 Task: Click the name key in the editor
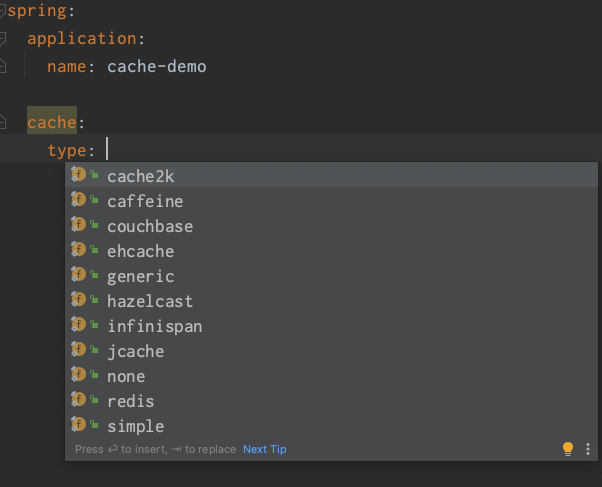66,67
